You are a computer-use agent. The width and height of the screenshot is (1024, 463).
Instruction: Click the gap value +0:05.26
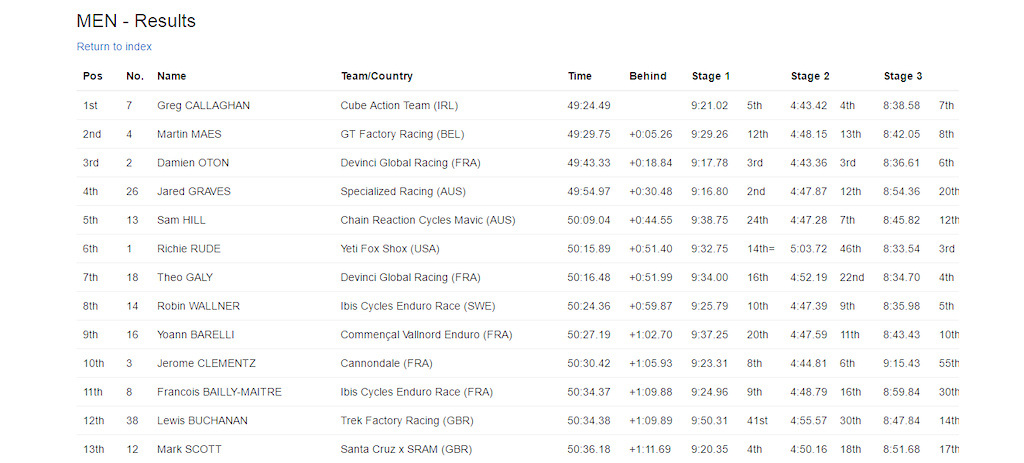pos(650,135)
